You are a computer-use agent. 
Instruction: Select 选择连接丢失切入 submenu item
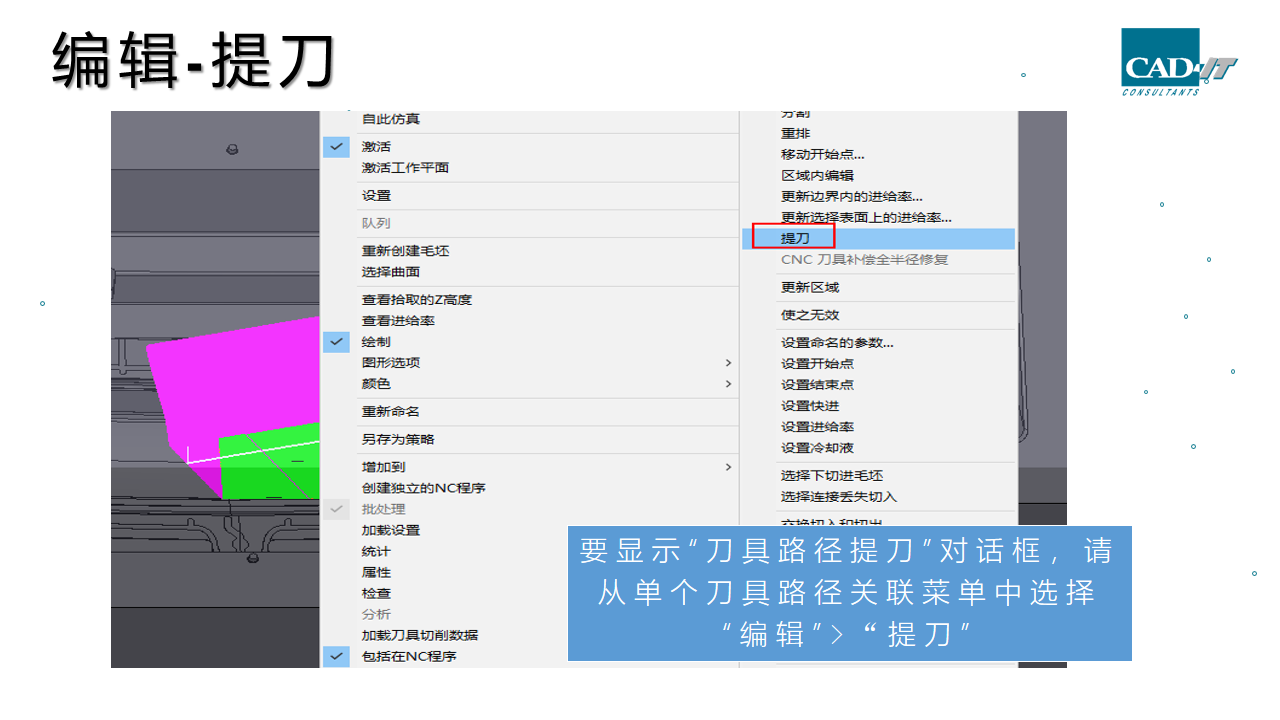tap(839, 497)
